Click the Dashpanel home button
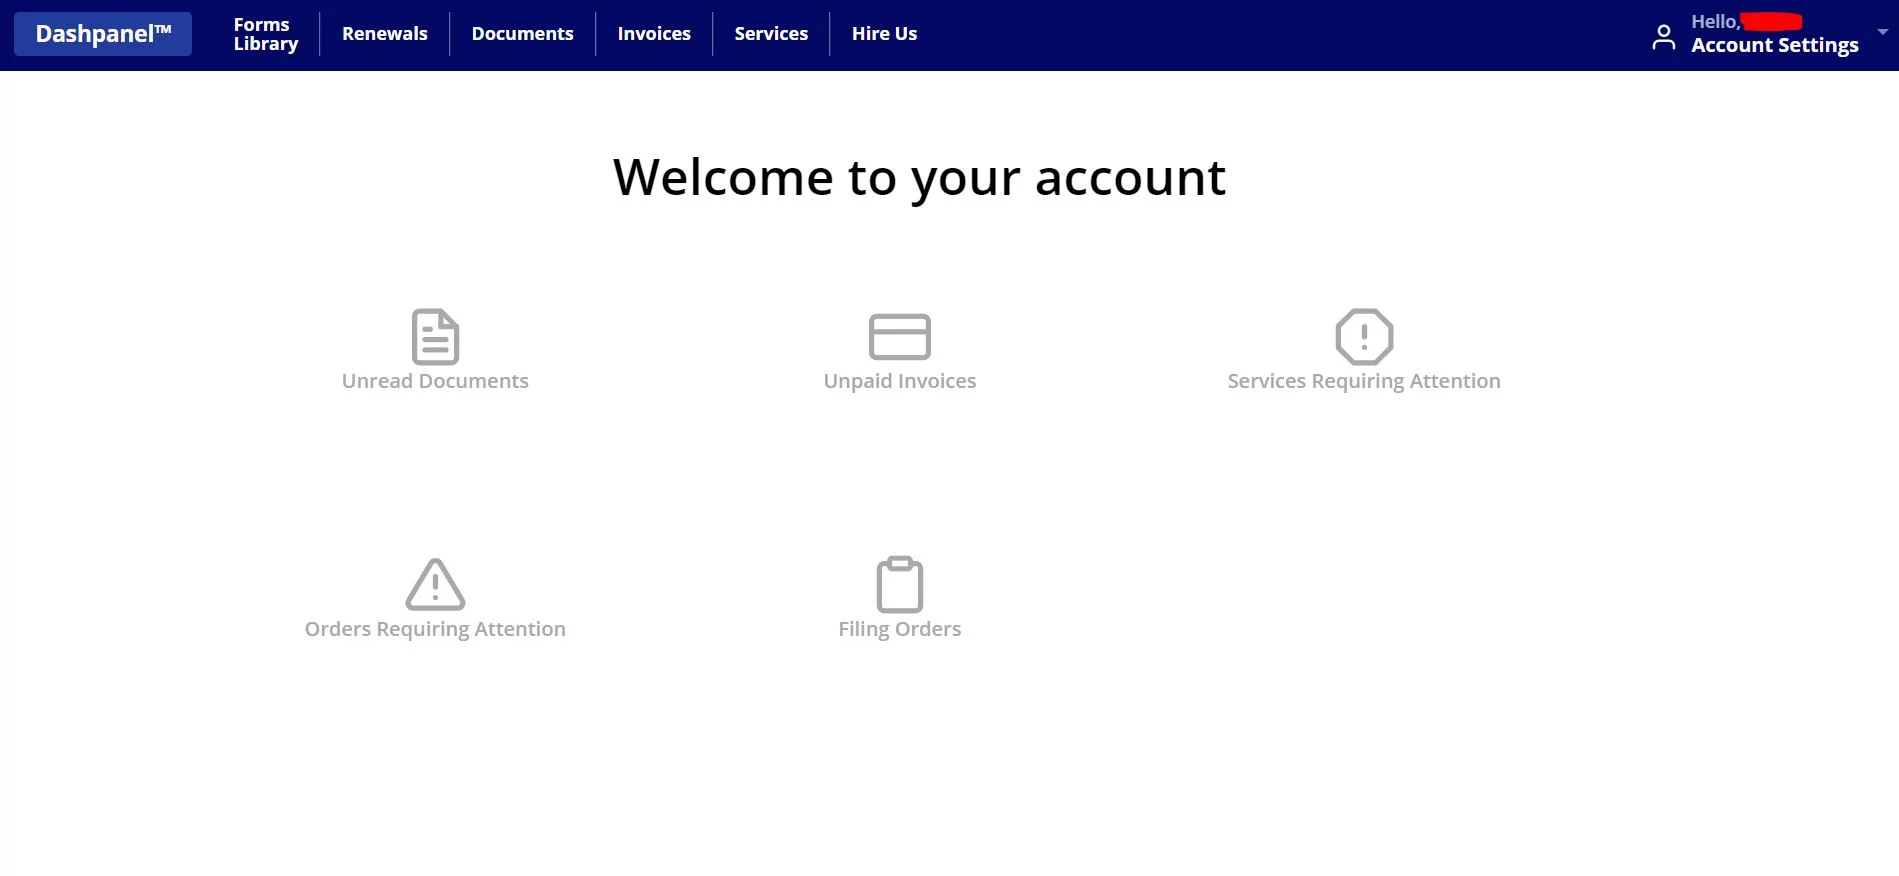1899x876 pixels. coord(103,34)
